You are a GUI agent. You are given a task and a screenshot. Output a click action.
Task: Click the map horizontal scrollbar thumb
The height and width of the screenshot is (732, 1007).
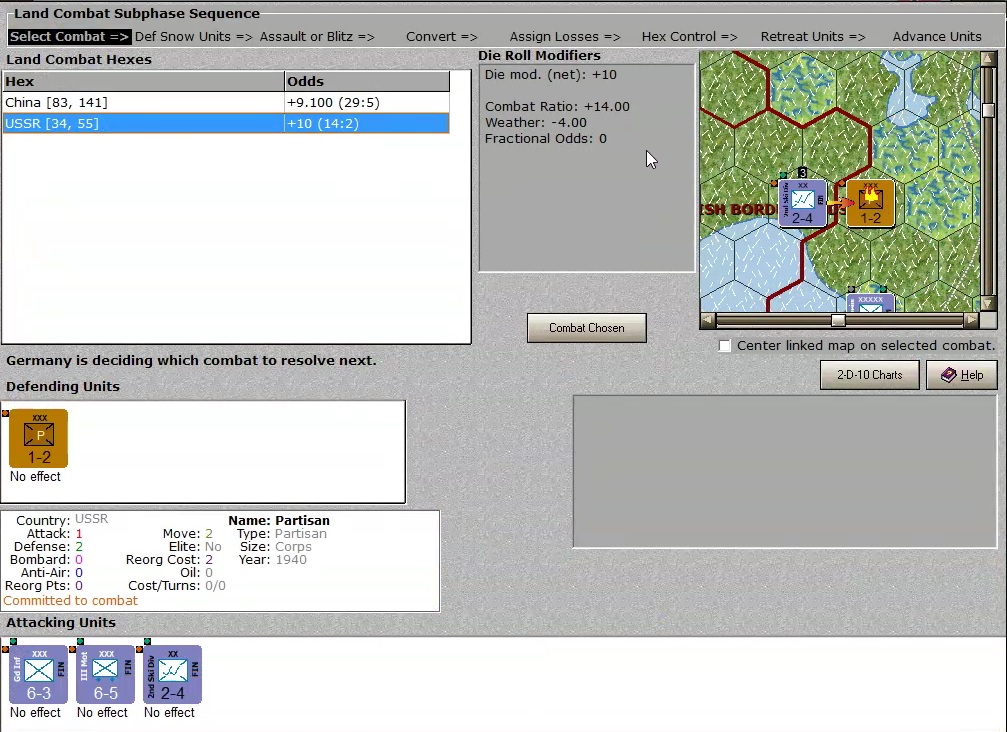pos(838,320)
